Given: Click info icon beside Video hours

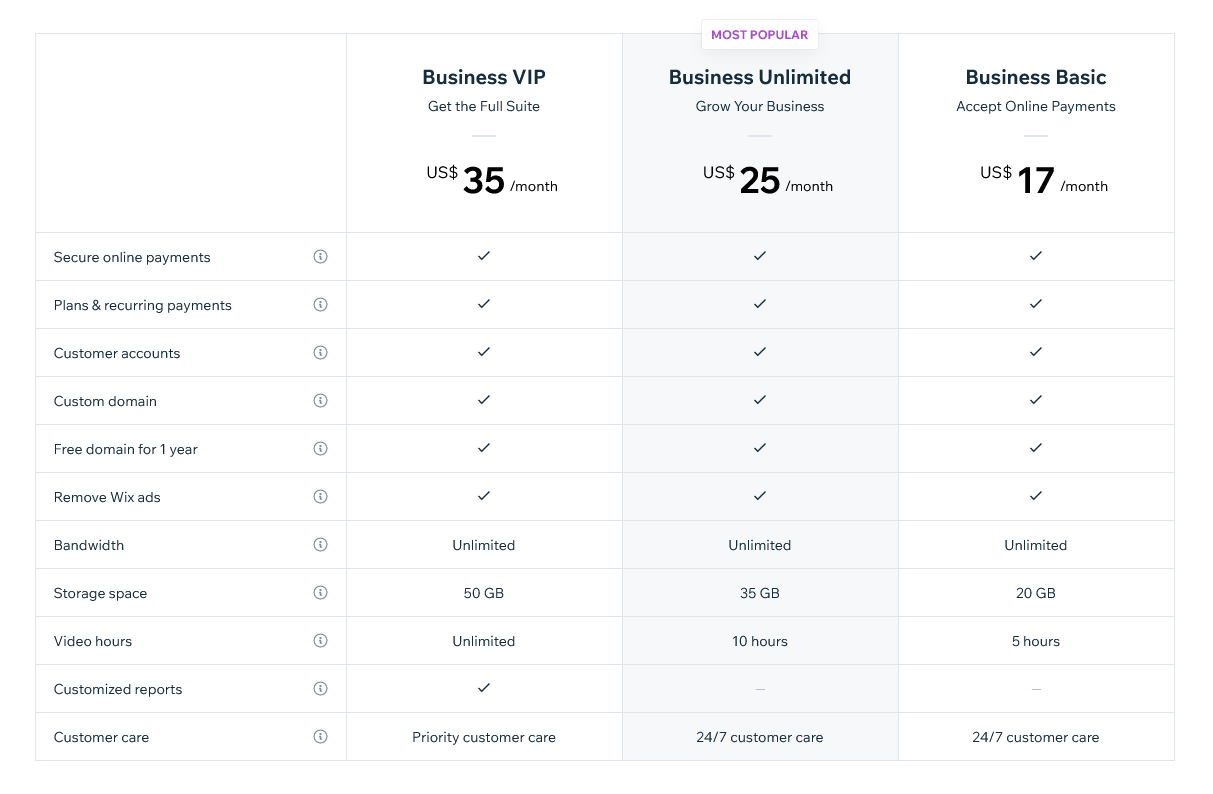Looking at the screenshot, I should pos(320,641).
